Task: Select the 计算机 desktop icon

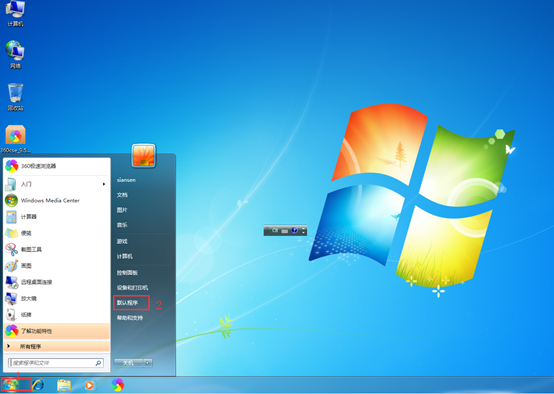Action: tap(15, 14)
